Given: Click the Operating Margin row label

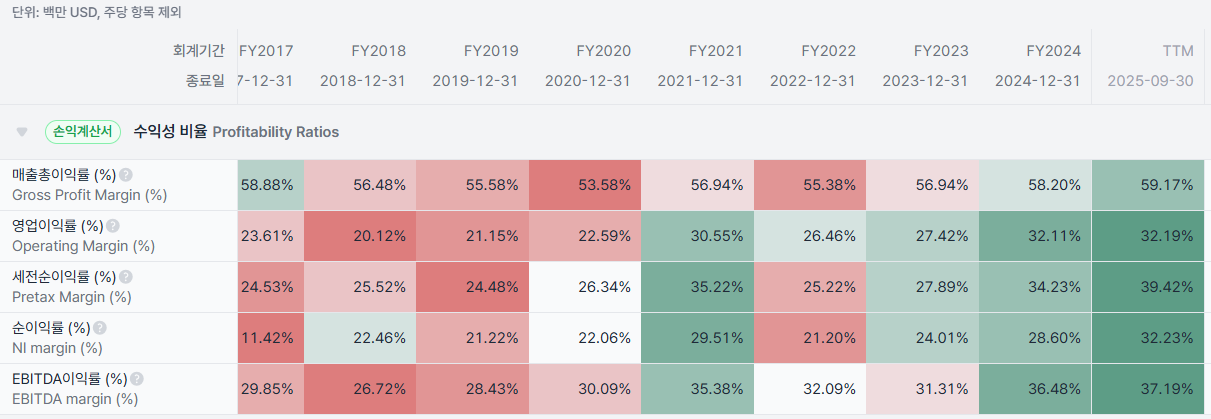Looking at the screenshot, I should click(x=83, y=246).
